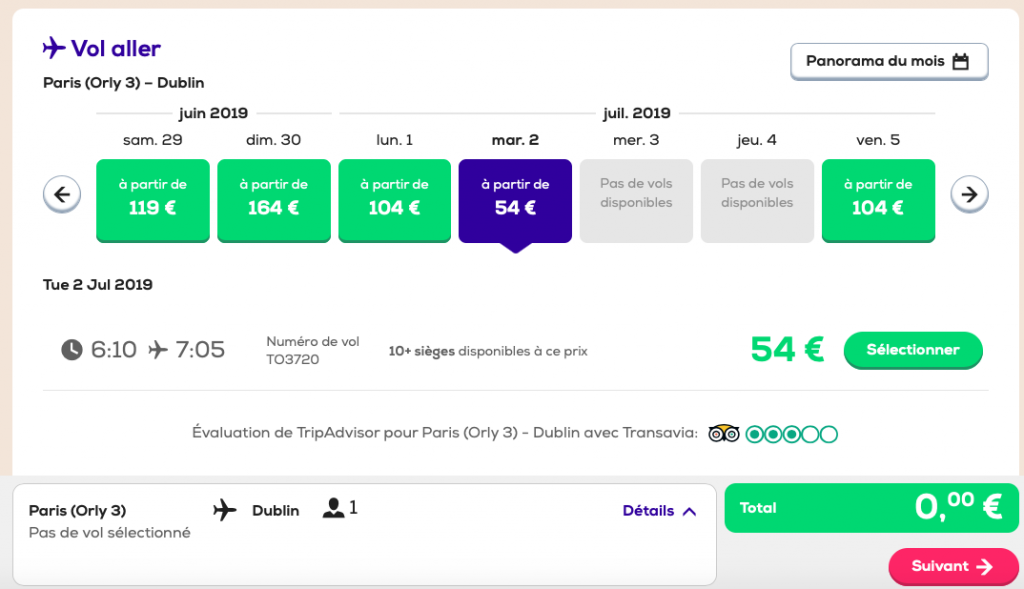Click the selected Tuesday 2 July 54 € tile

click(515, 200)
